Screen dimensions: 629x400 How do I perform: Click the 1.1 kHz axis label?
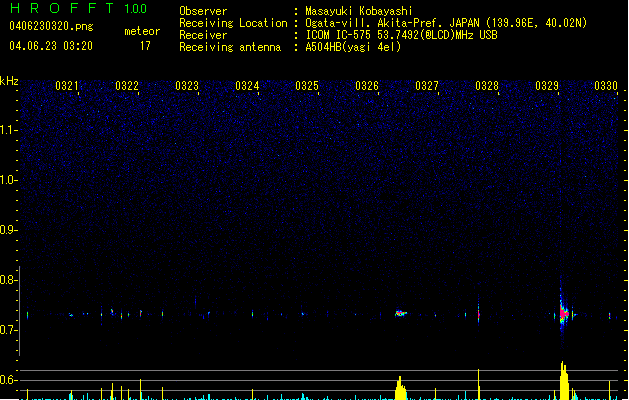pos(8,130)
